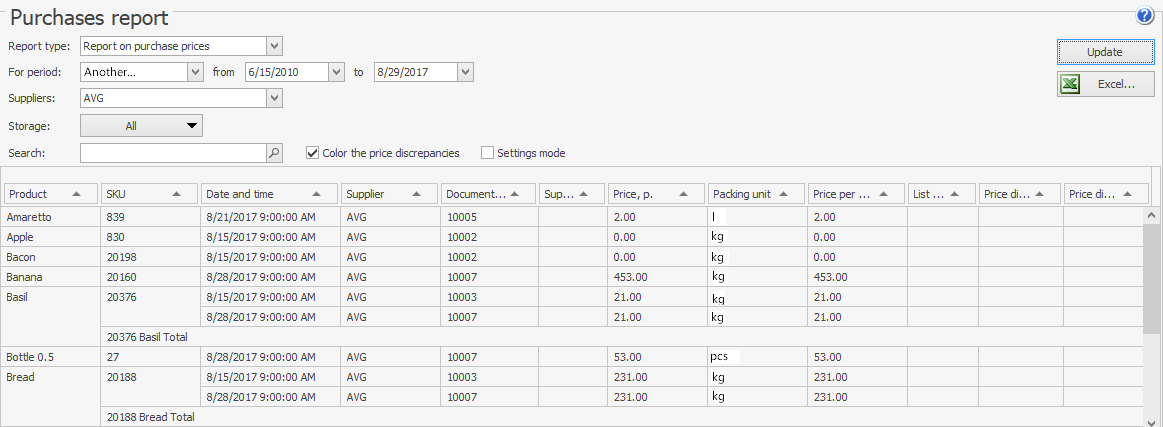Screen dimensions: 1163x427
Task: Open the from date picker arrow
Action: [x=337, y=72]
